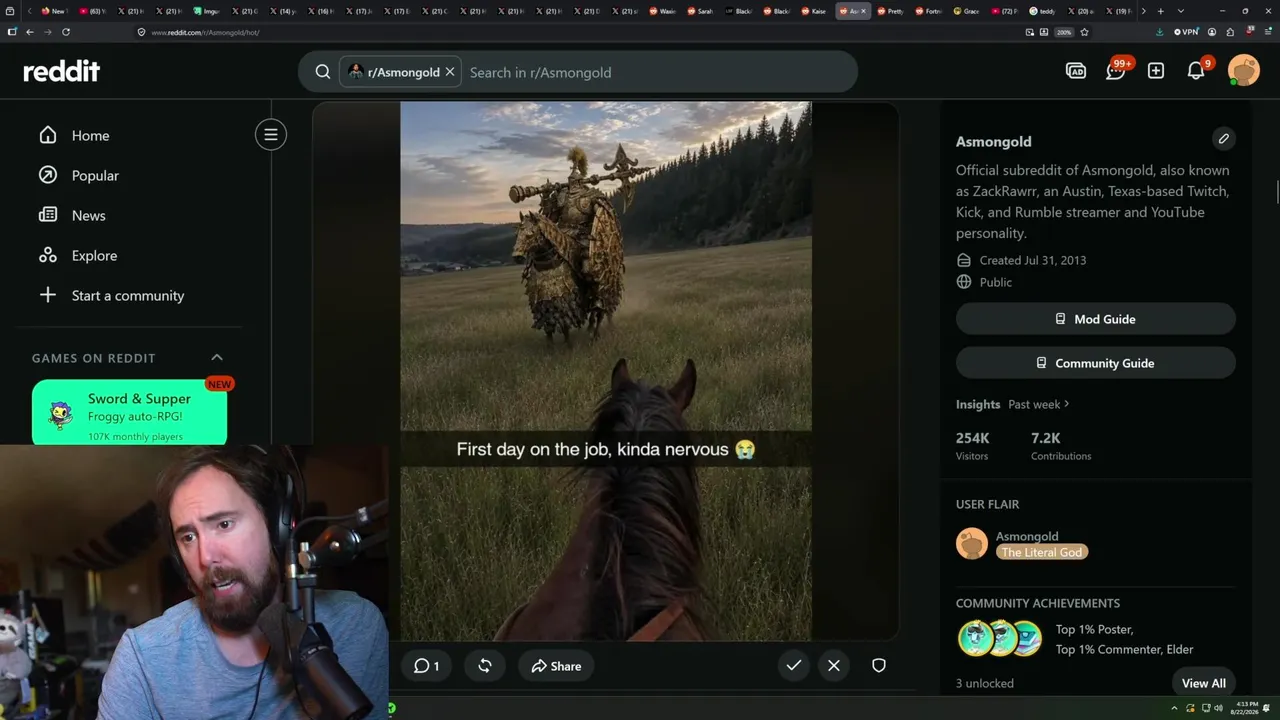Image resolution: width=1280 pixels, height=720 pixels.
Task: Open moderator shield actions on the post
Action: coord(879,666)
